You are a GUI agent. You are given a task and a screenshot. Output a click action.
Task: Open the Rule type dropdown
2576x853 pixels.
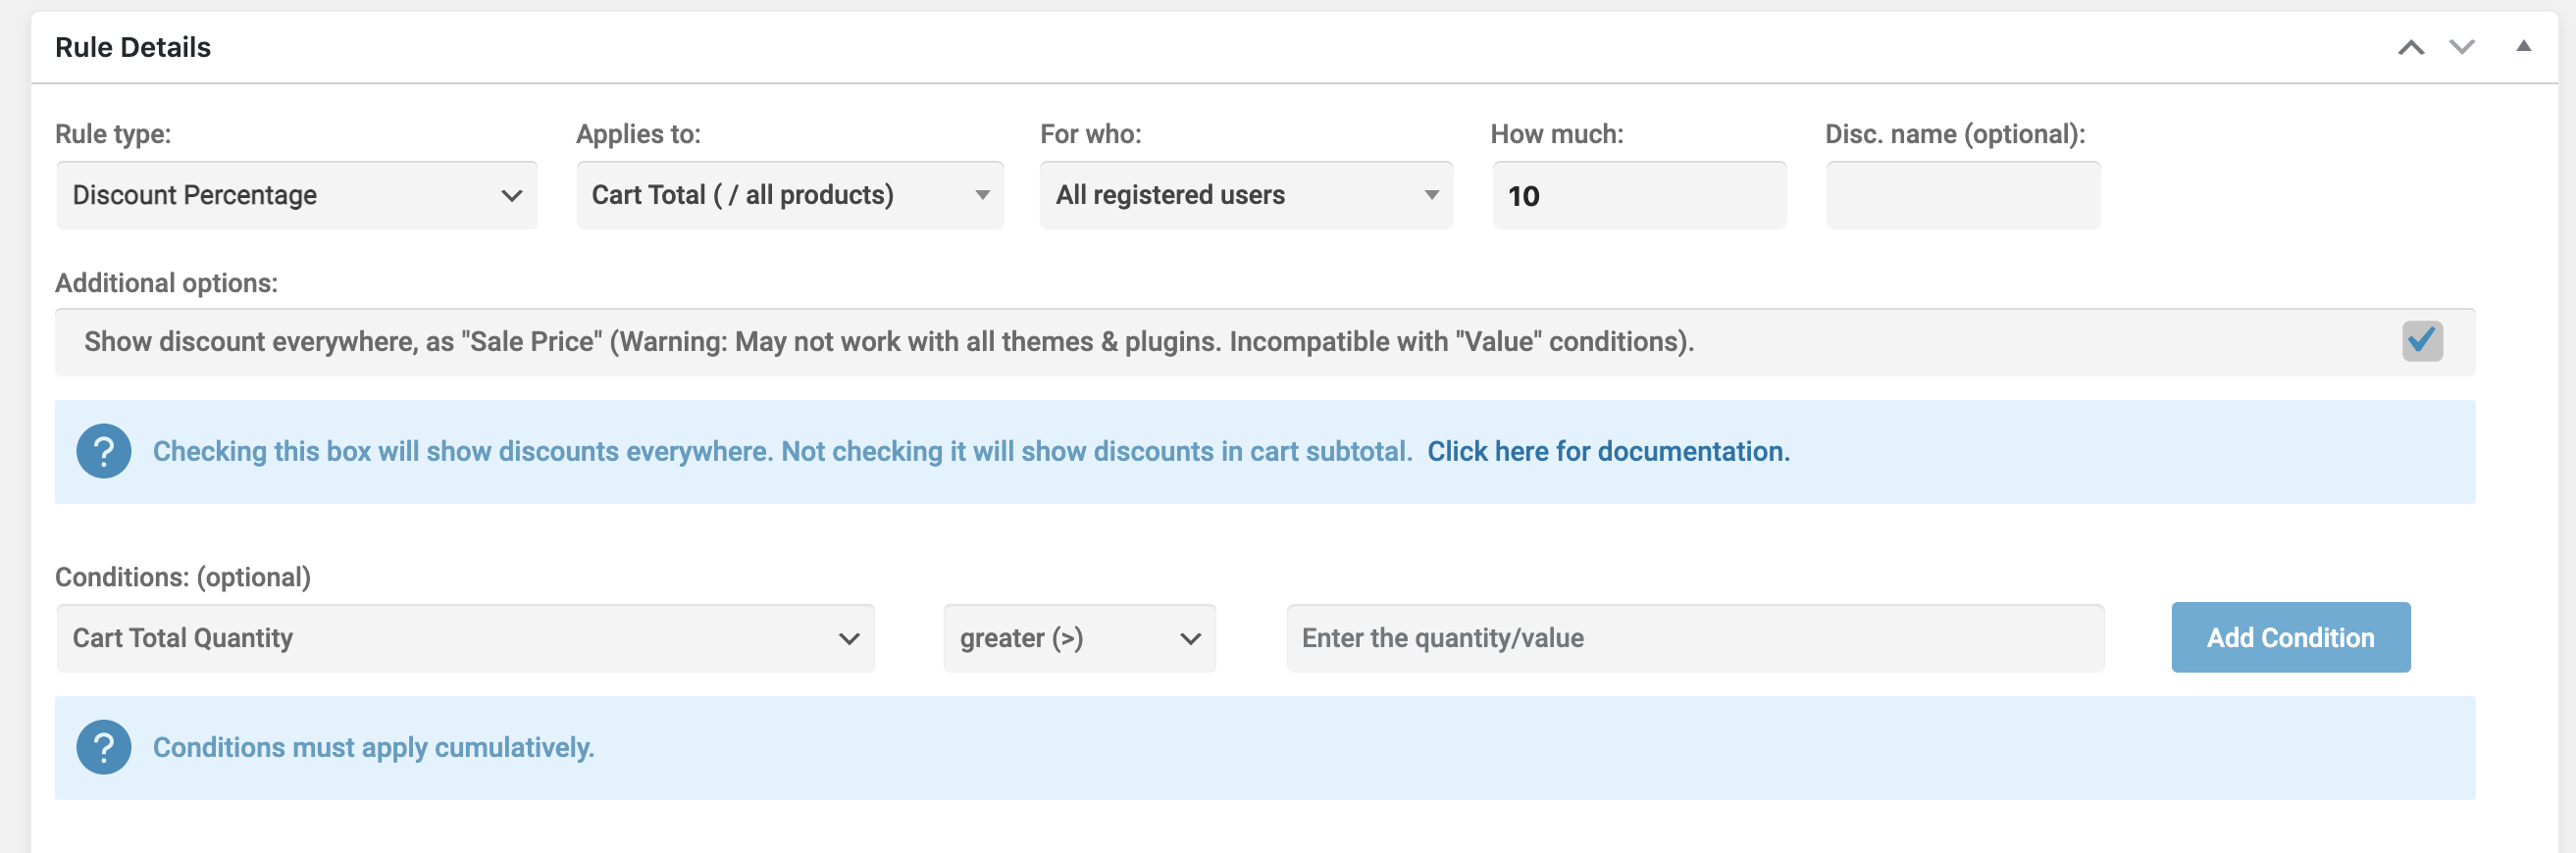coord(297,195)
